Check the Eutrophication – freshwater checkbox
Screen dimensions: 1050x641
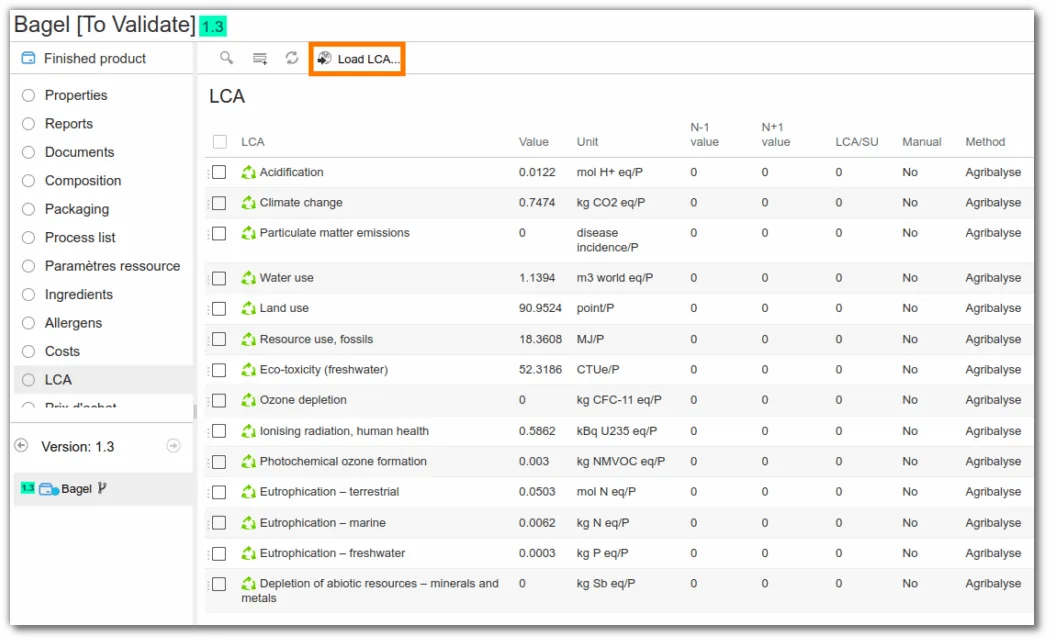(219, 553)
